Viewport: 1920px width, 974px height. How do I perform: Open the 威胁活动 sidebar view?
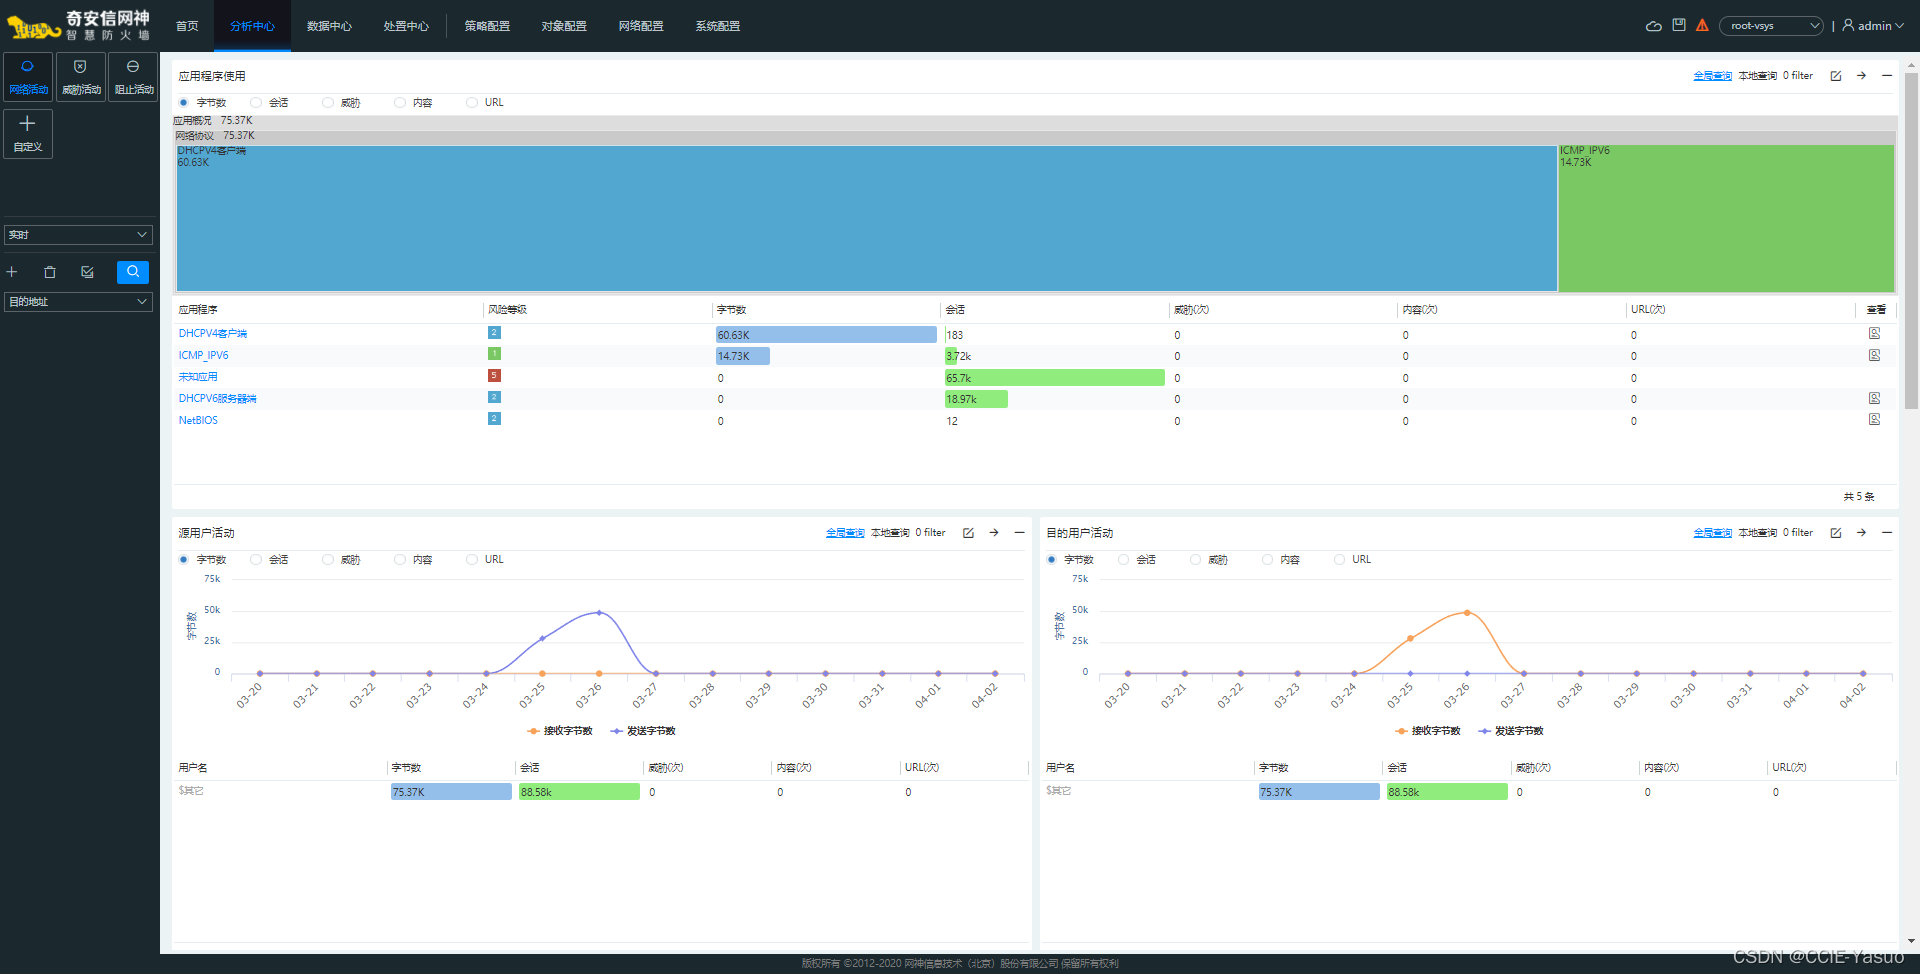(x=81, y=77)
